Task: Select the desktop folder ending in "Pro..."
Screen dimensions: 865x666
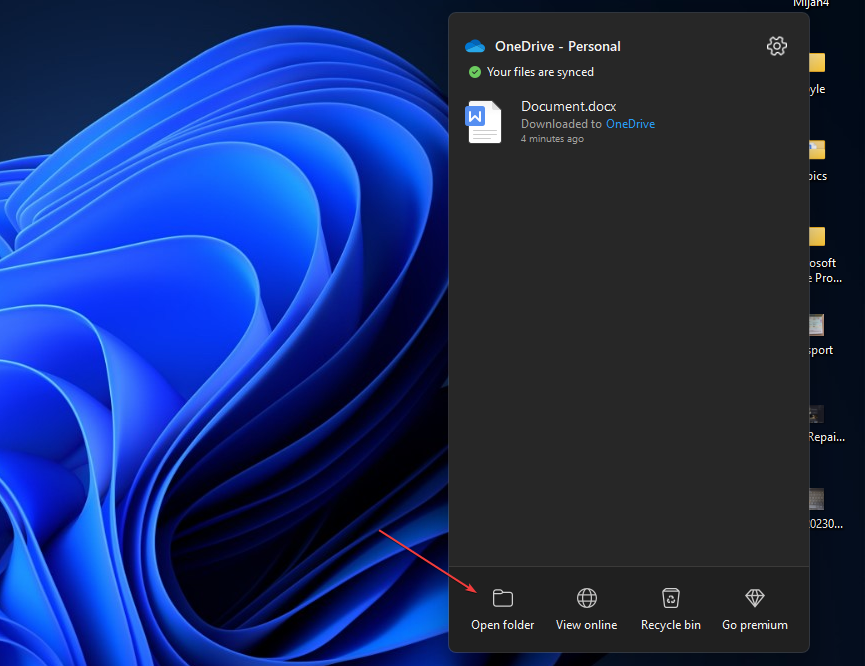Action: click(x=817, y=238)
